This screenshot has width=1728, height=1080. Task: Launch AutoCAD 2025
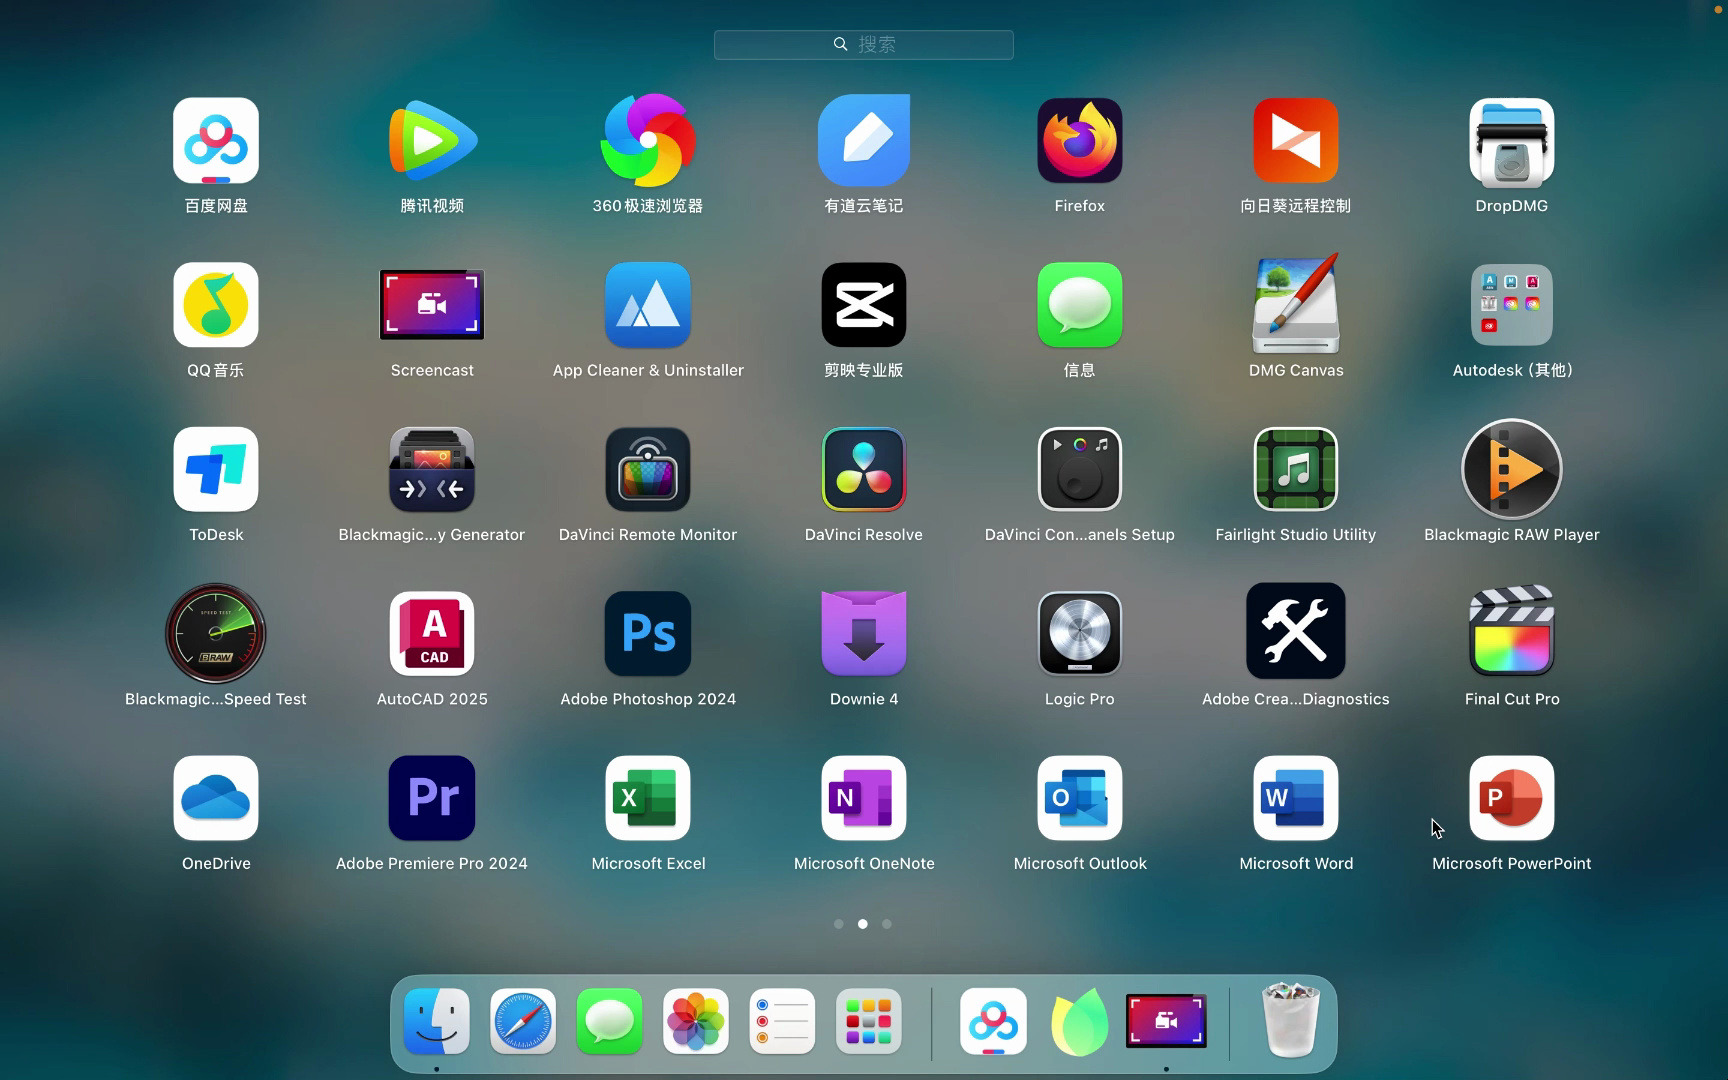click(x=431, y=633)
